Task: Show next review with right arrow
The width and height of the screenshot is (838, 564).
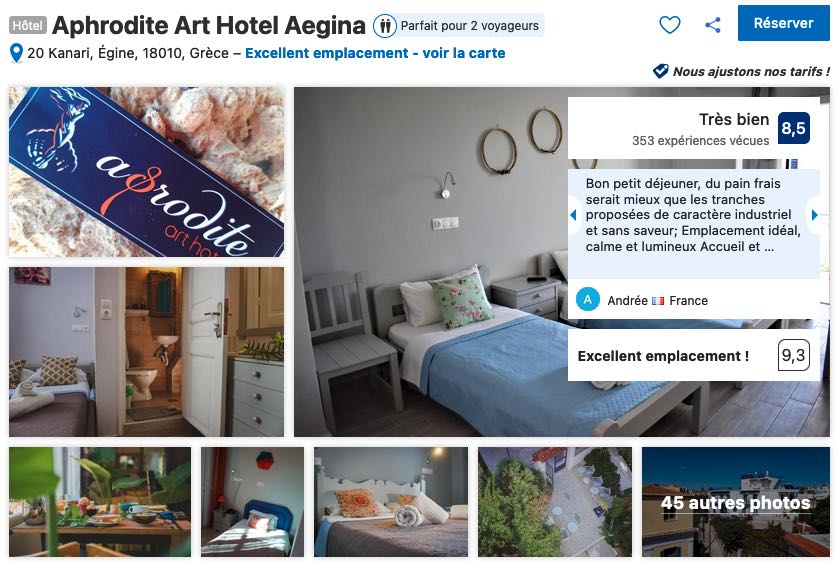Action: 814,215
